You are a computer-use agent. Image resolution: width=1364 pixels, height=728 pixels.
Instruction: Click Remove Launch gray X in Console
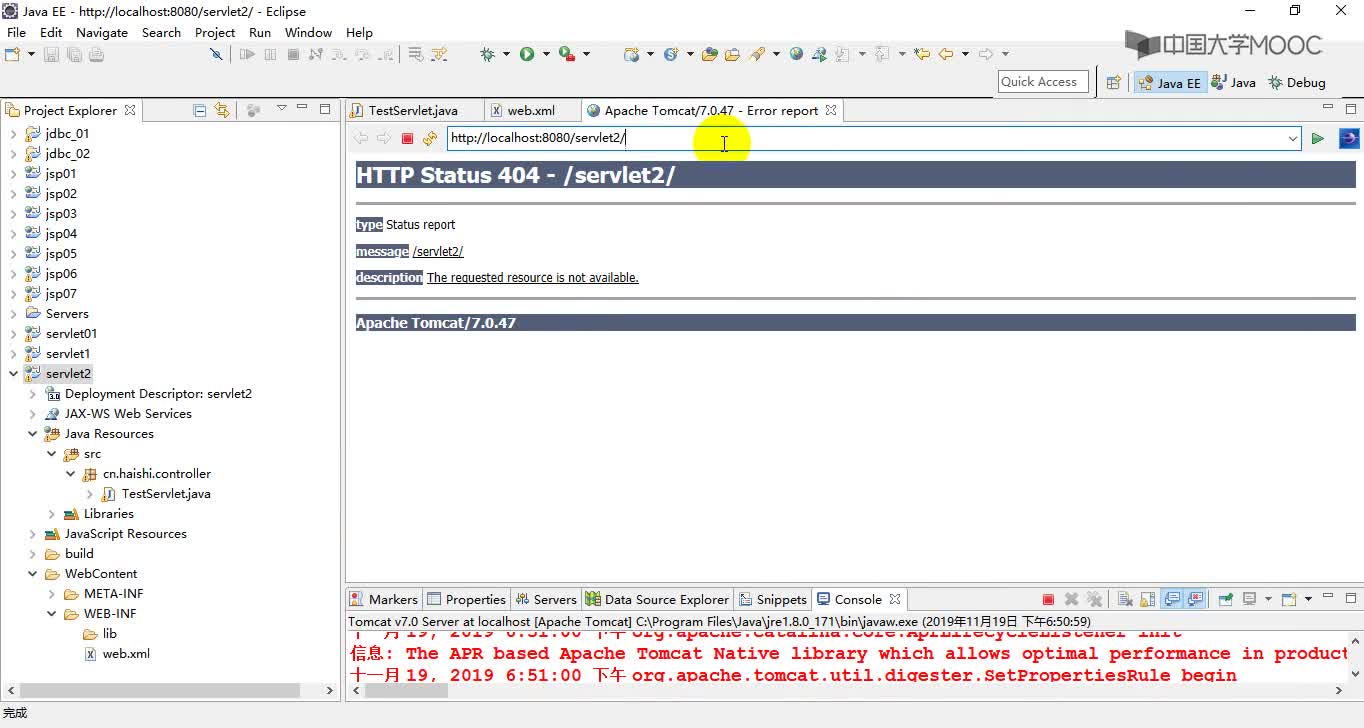1071,599
